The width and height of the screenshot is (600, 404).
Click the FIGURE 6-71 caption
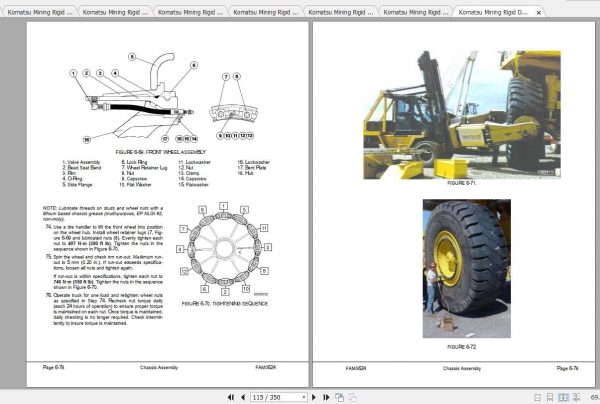click(x=461, y=183)
